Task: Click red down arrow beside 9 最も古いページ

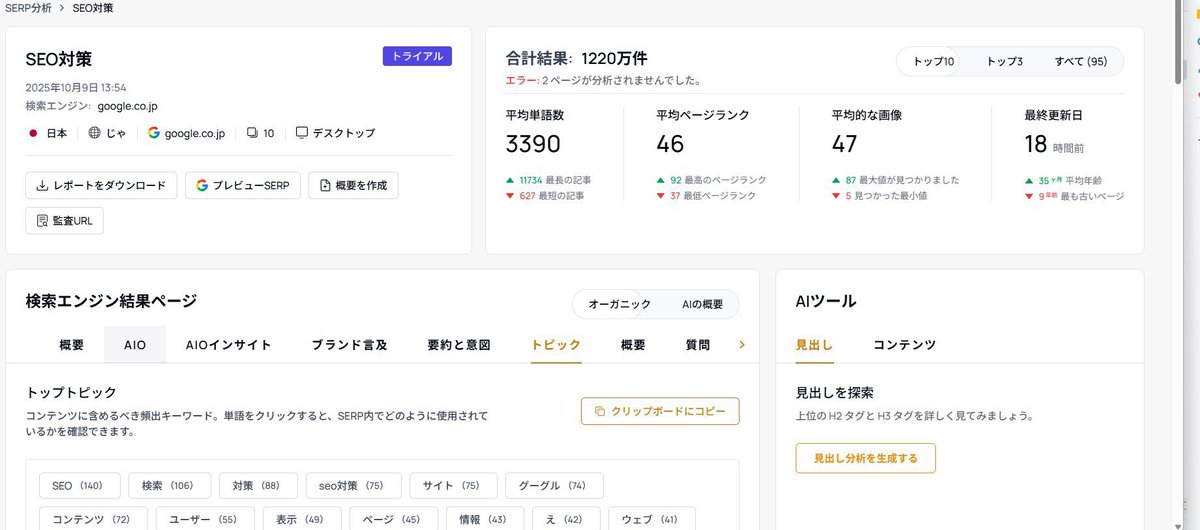Action: coord(1029,196)
